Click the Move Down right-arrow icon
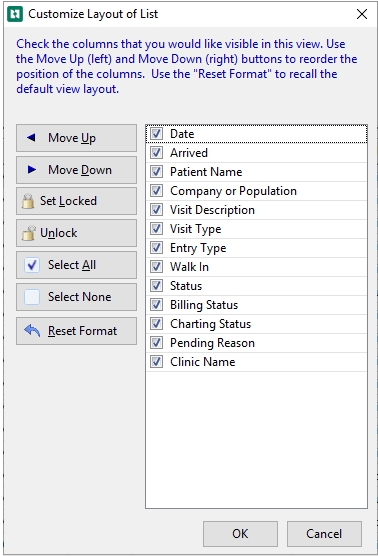The height and width of the screenshot is (556, 378). coord(32,169)
